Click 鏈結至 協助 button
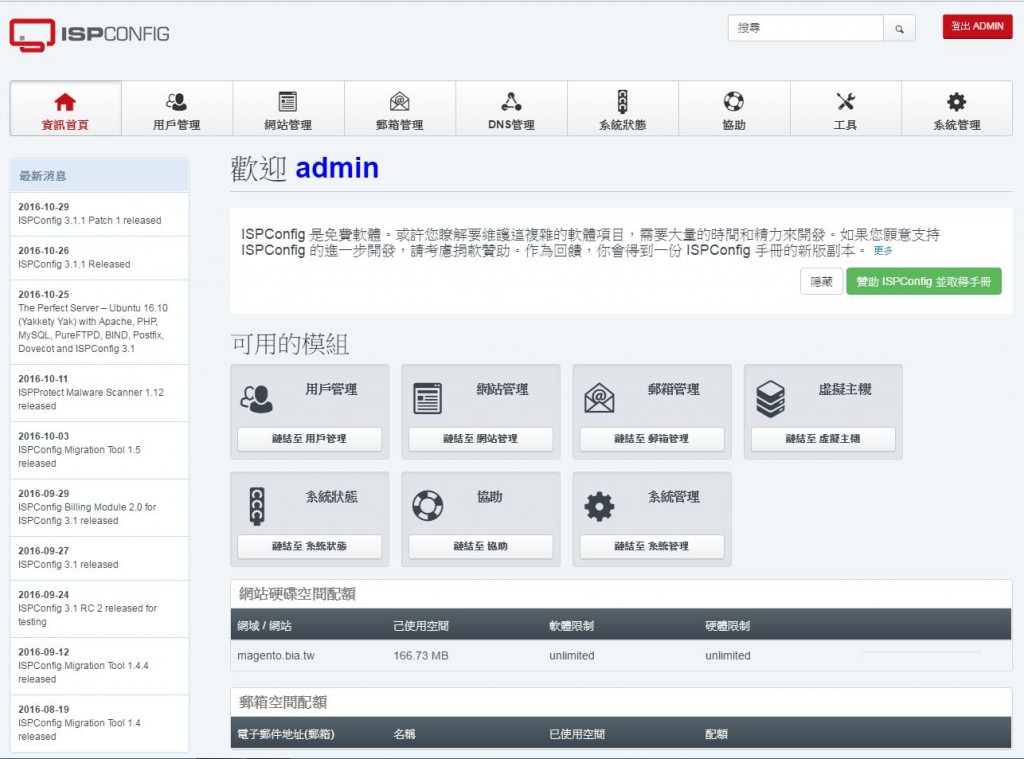The width and height of the screenshot is (1024, 759). pyautogui.click(x=481, y=546)
